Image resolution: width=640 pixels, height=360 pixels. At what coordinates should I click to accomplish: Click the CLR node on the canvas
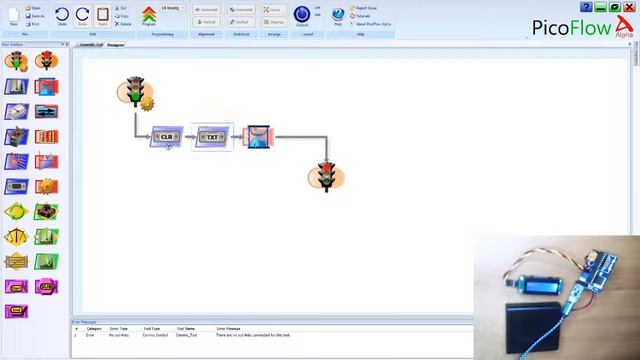click(167, 137)
